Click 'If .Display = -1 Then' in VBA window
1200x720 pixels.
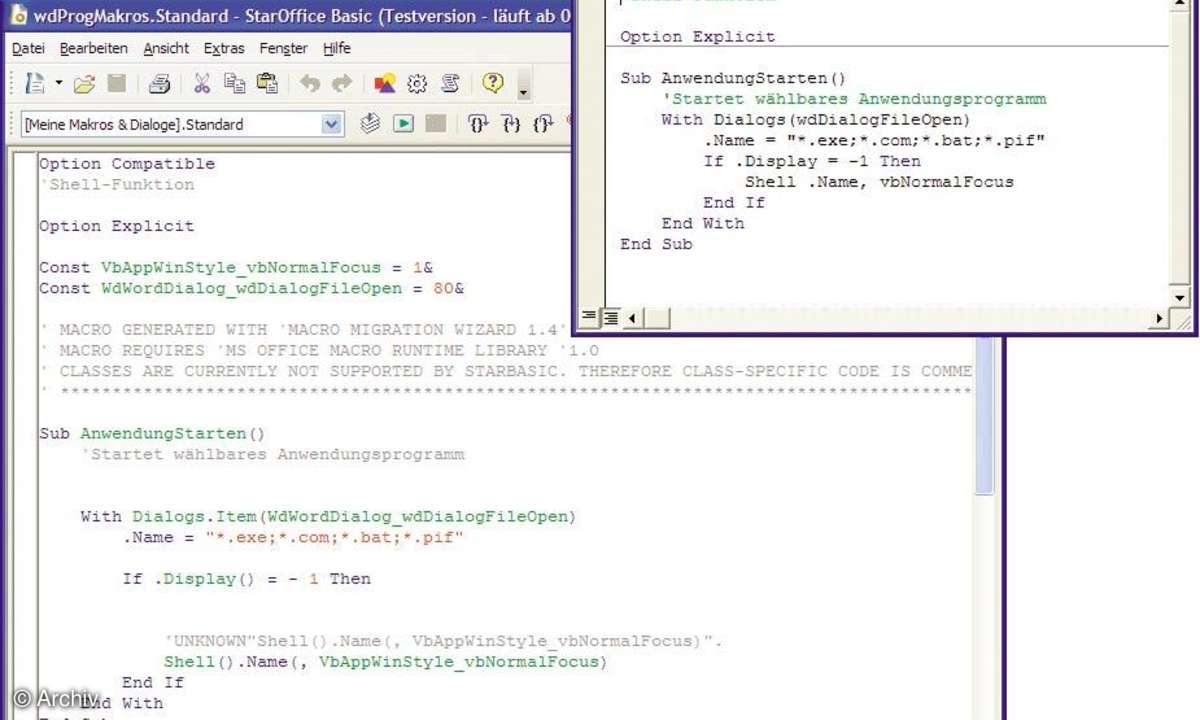coord(812,161)
